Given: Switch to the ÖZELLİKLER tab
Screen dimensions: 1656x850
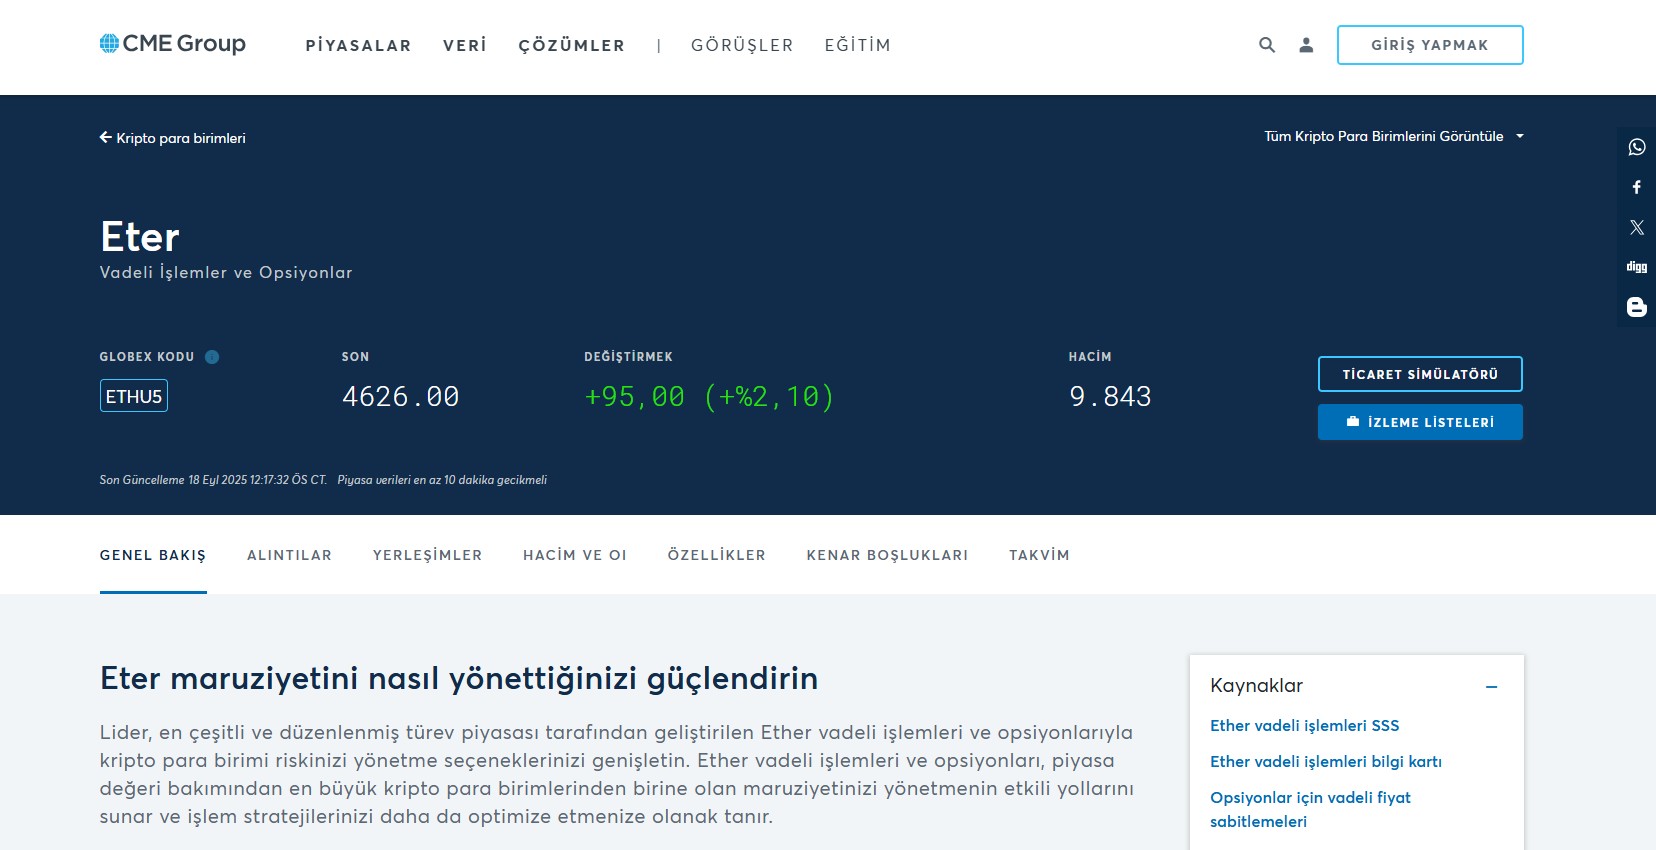Looking at the screenshot, I should pyautogui.click(x=717, y=555).
